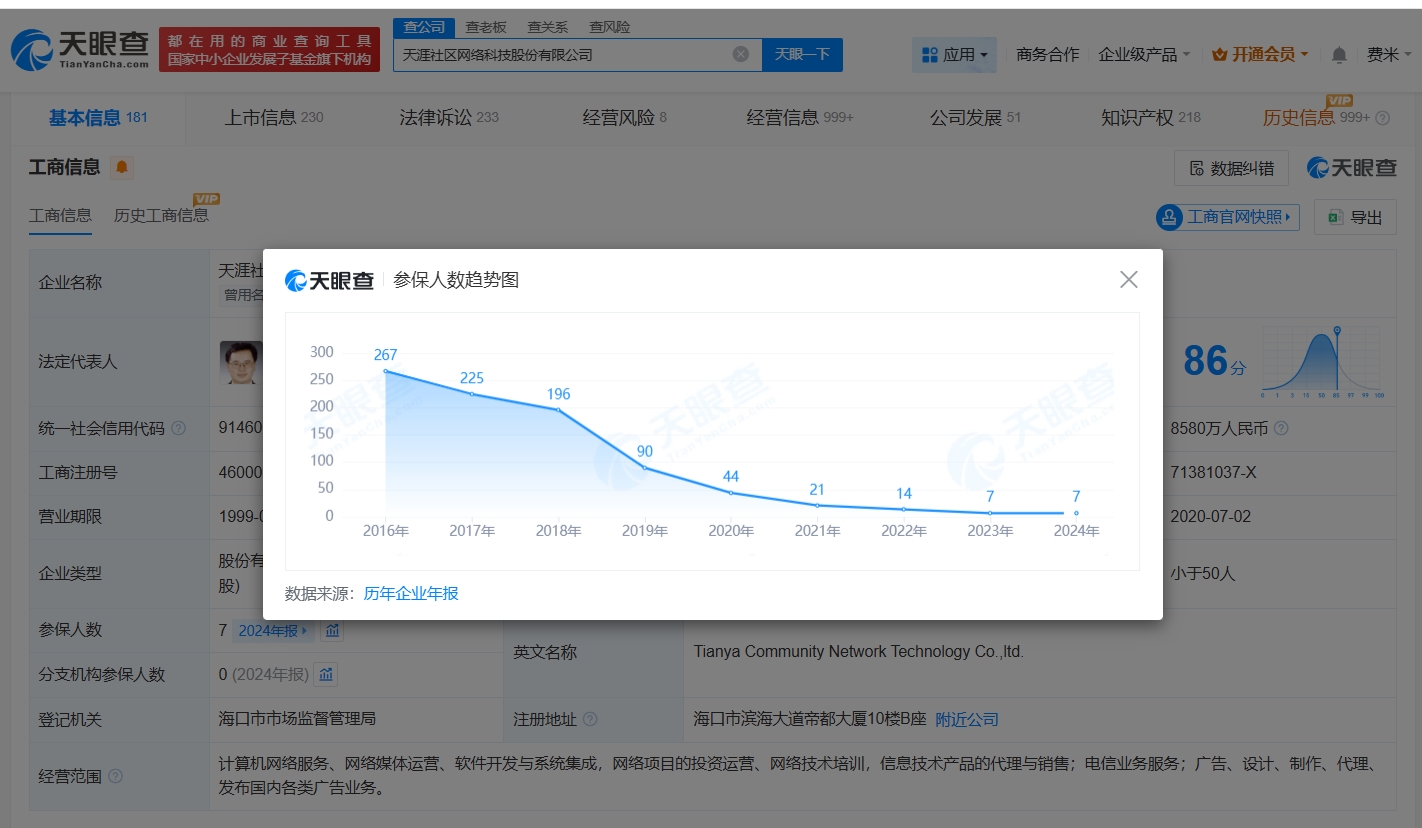Click the orange bell icon beside 工商信息
Viewport: 1422px width, 828px height.
tap(122, 167)
